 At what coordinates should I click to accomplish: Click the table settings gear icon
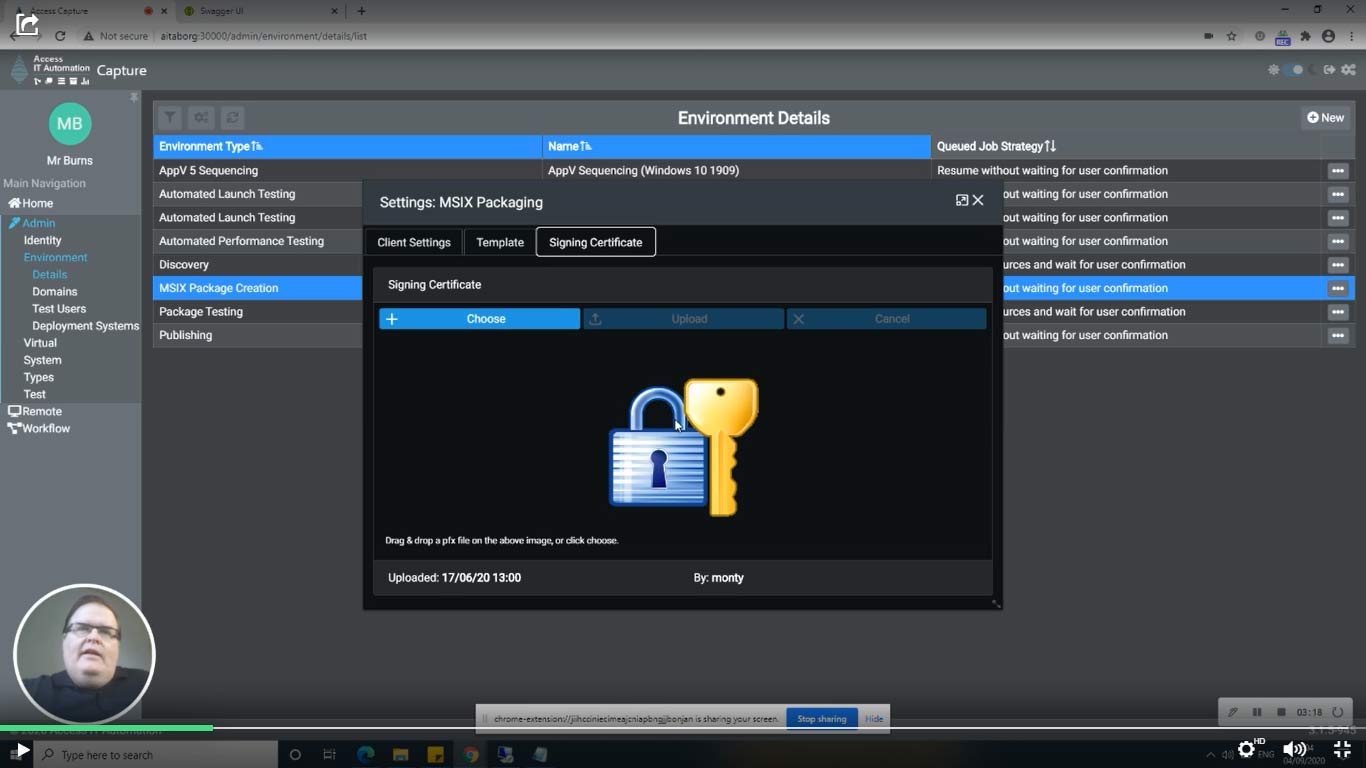click(200, 117)
